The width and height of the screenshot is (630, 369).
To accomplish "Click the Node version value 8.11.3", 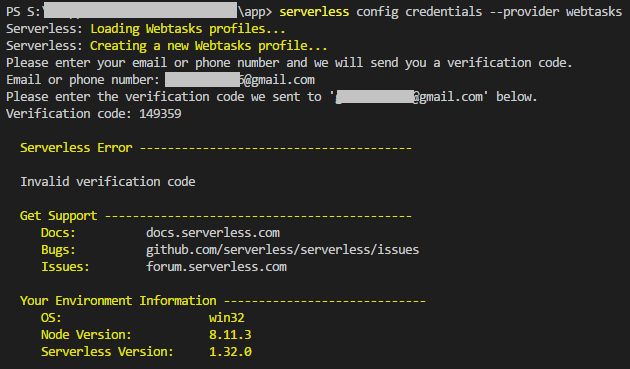I will point(230,334).
